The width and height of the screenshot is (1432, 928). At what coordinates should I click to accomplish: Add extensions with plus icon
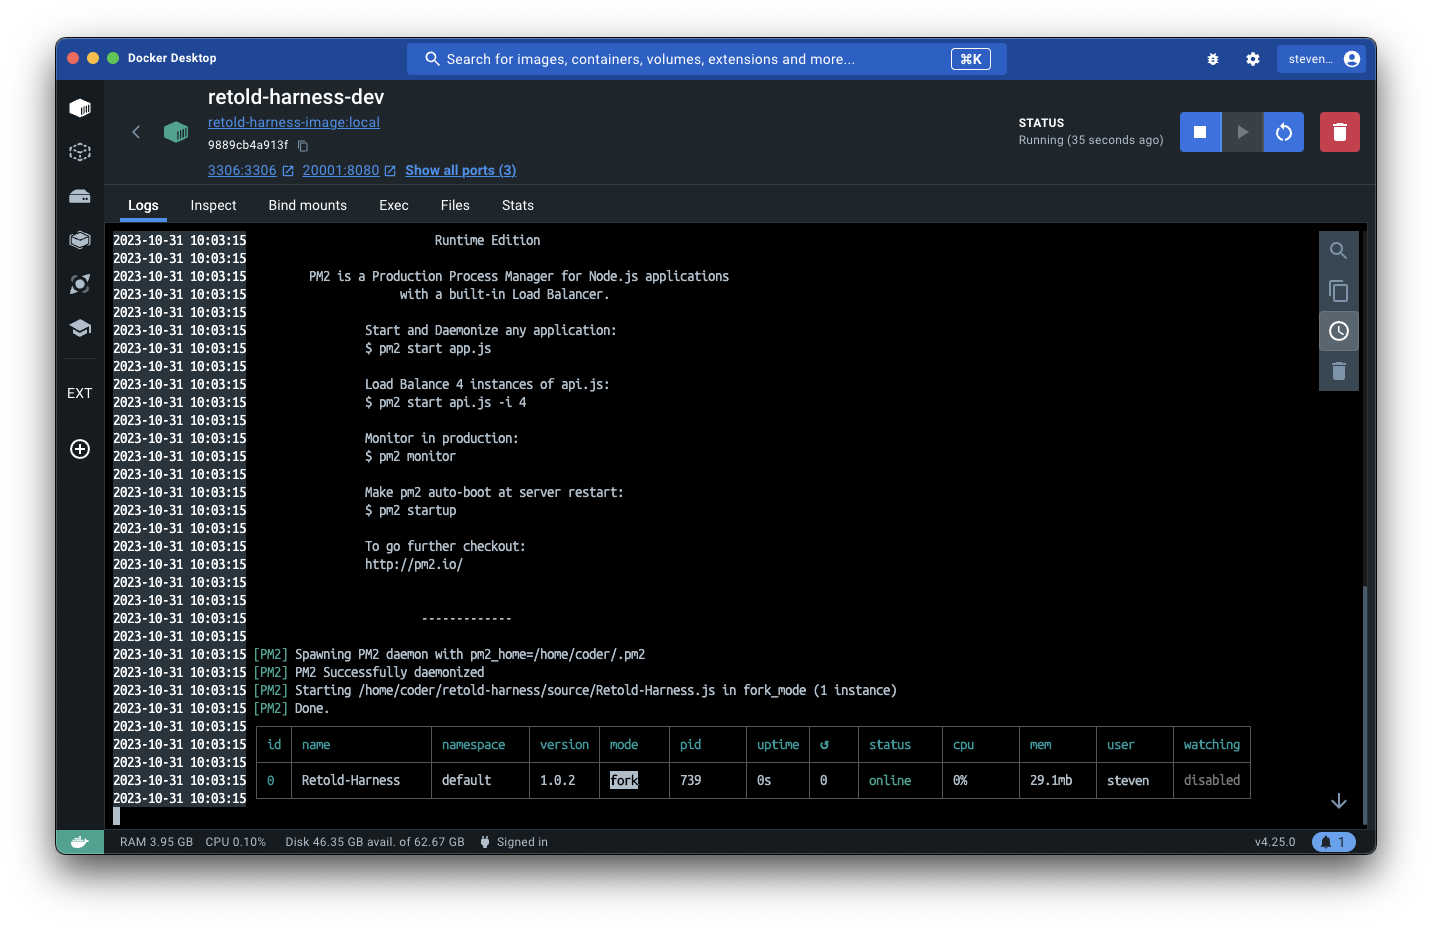tap(80, 449)
